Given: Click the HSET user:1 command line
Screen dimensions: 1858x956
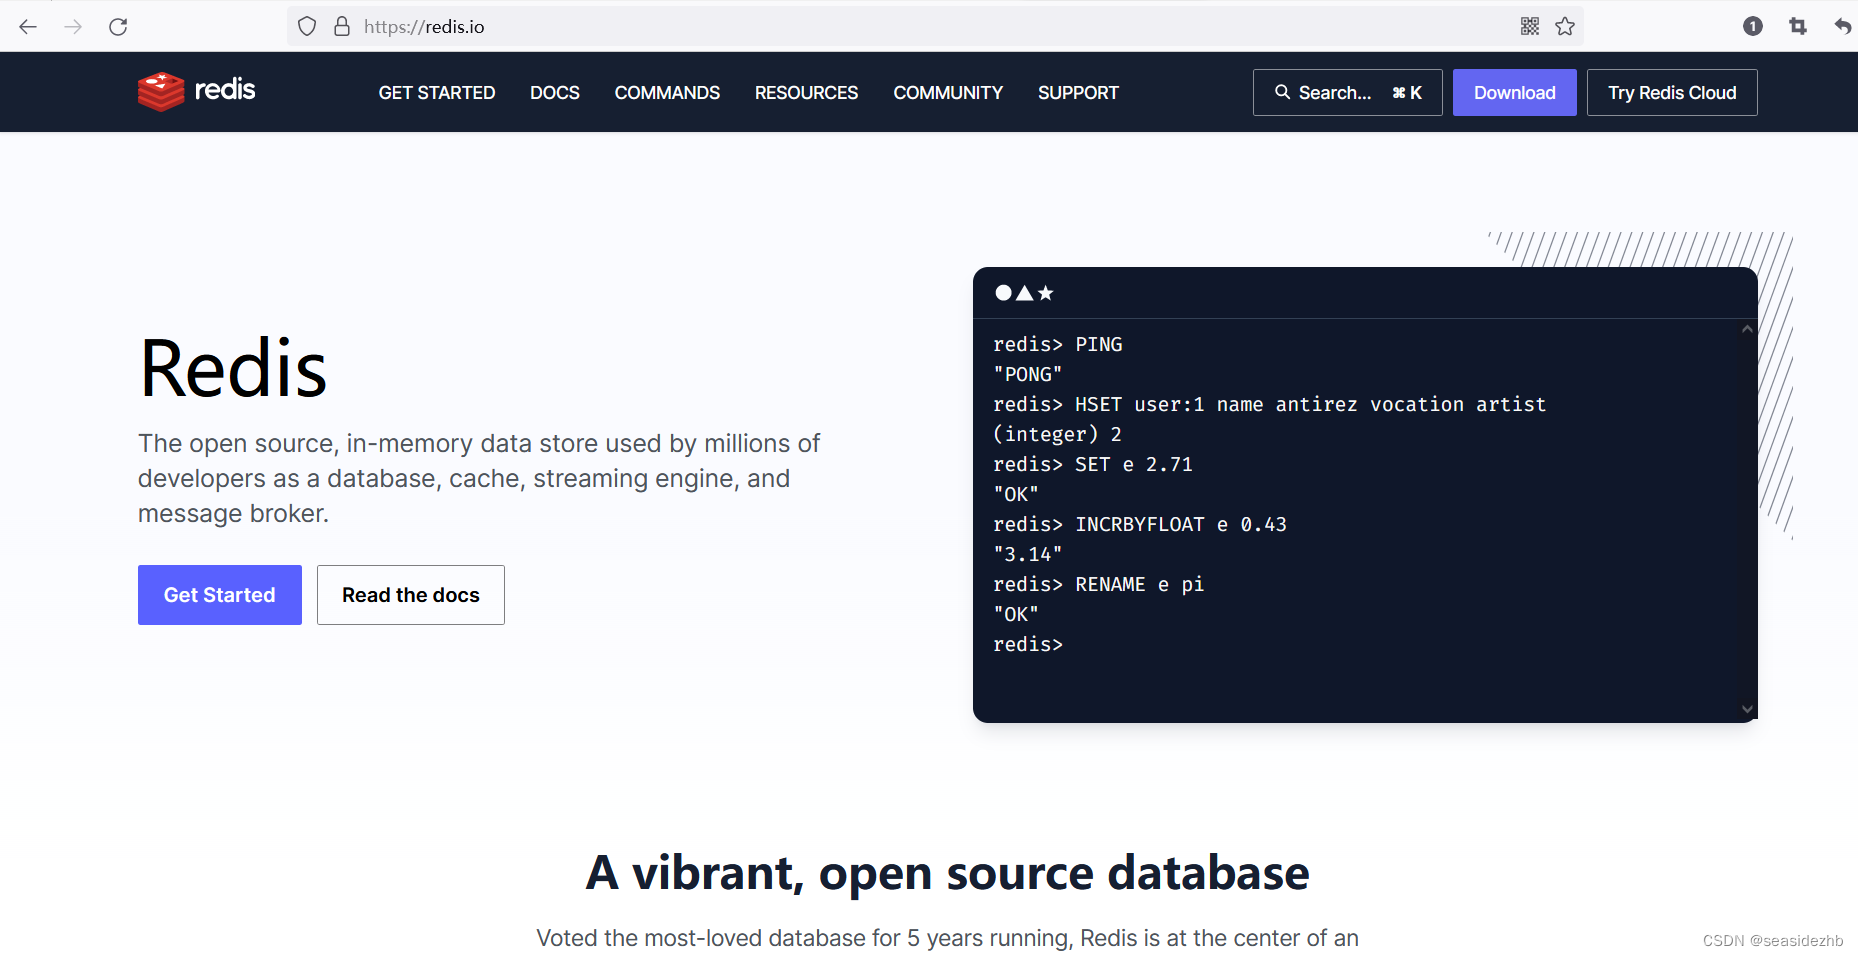Looking at the screenshot, I should 1270,404.
